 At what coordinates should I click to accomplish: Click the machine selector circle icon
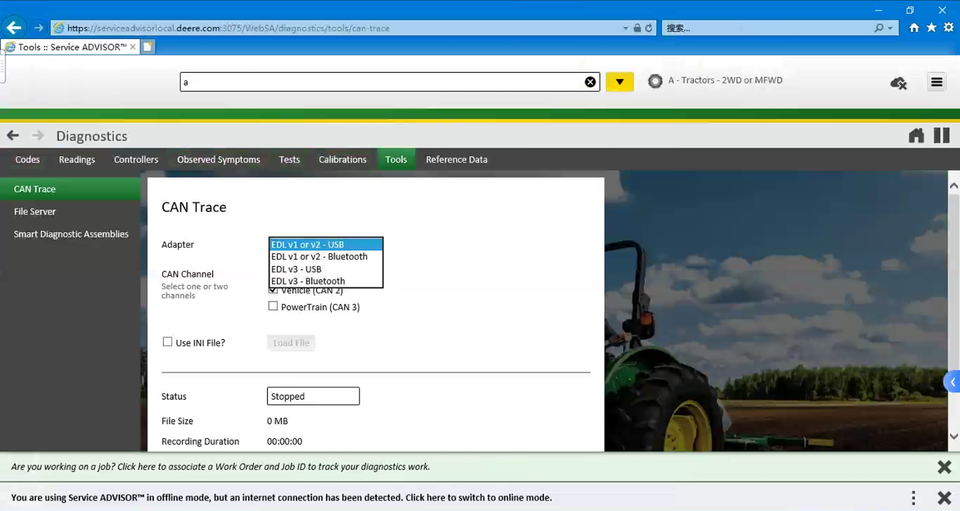point(655,81)
